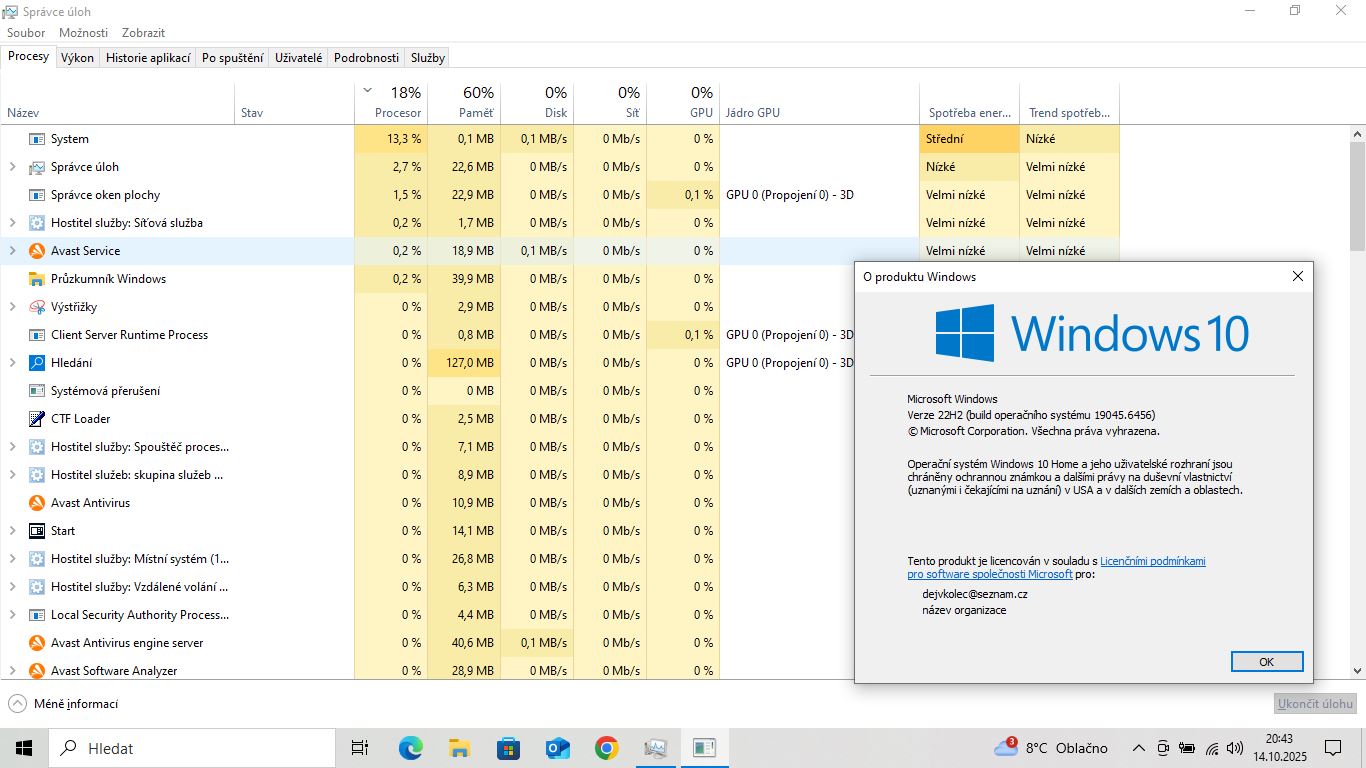Open Task View on the taskbar
This screenshot has height=768, width=1366.
click(360, 748)
